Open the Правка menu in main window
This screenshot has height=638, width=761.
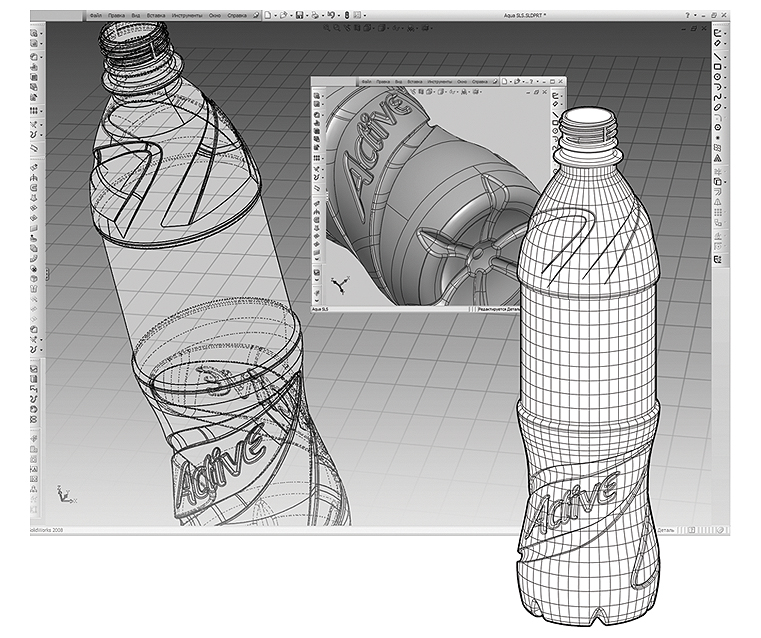click(x=116, y=16)
